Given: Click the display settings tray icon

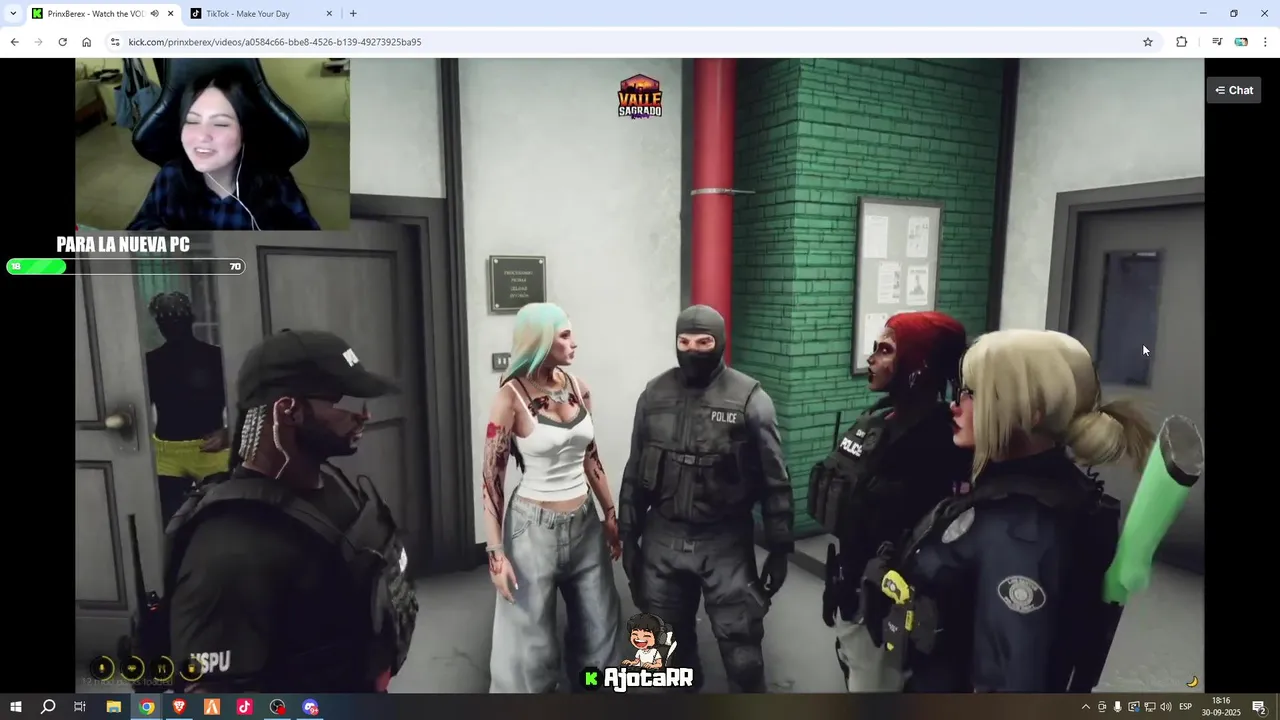Looking at the screenshot, I should click(x=1134, y=707).
